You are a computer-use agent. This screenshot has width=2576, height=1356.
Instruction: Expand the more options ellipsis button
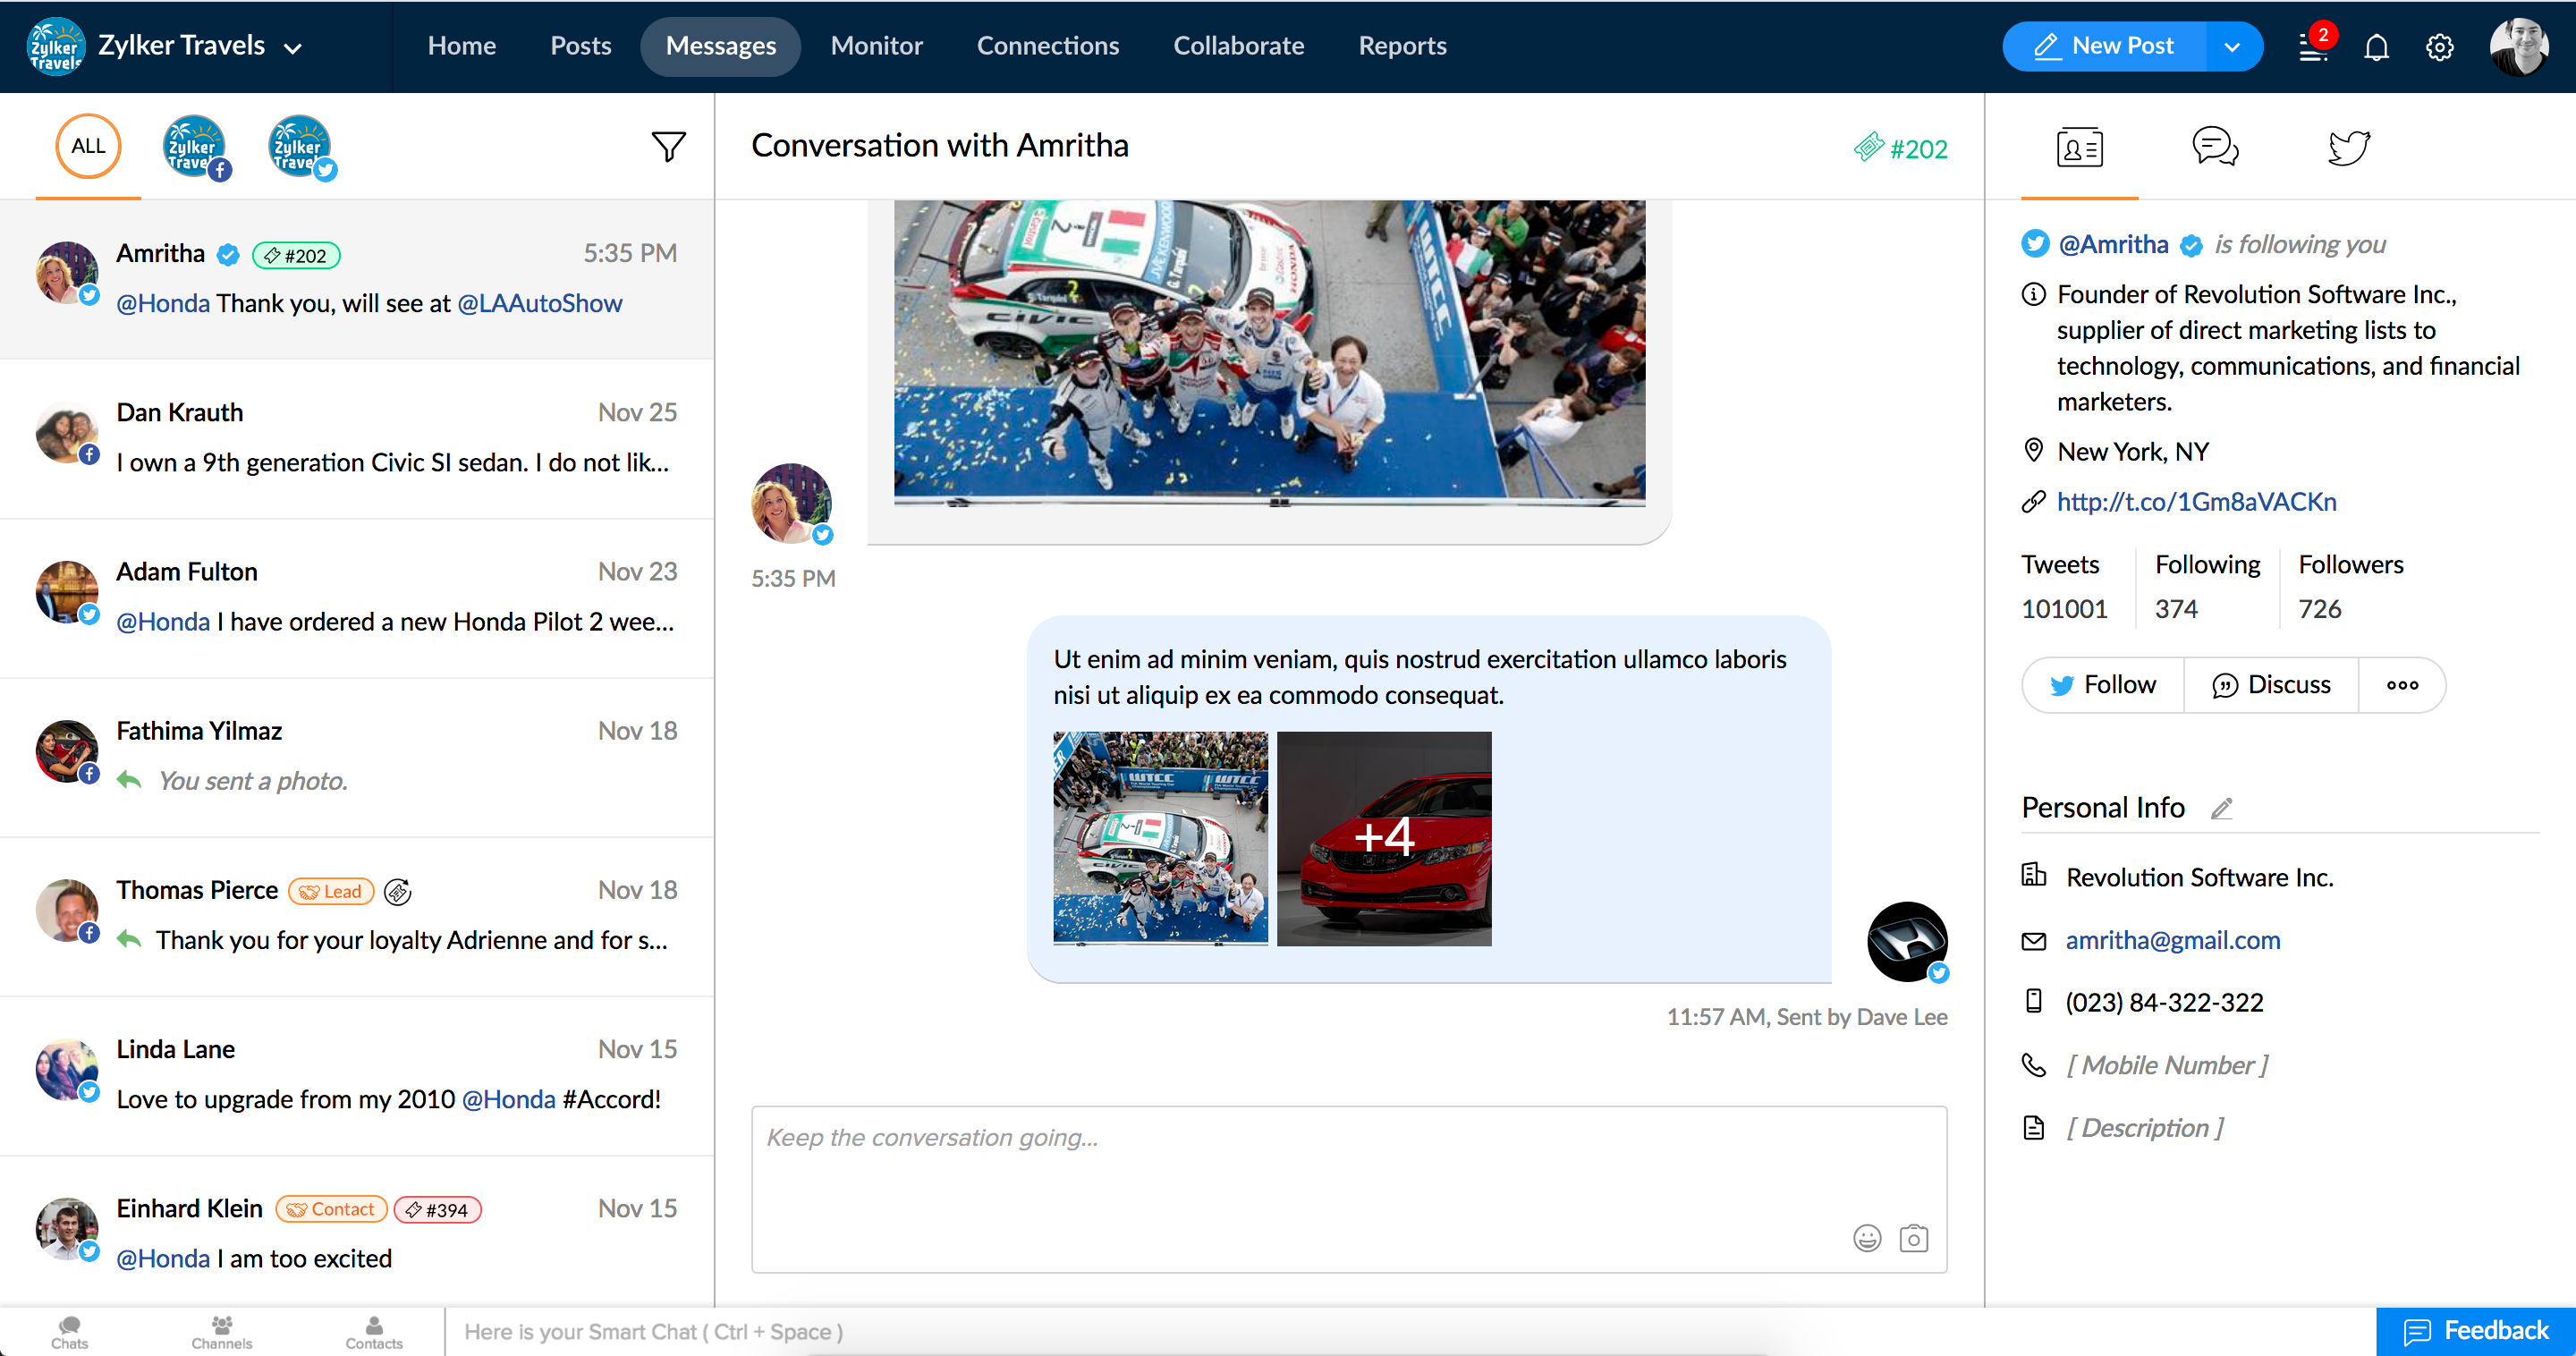(2401, 685)
